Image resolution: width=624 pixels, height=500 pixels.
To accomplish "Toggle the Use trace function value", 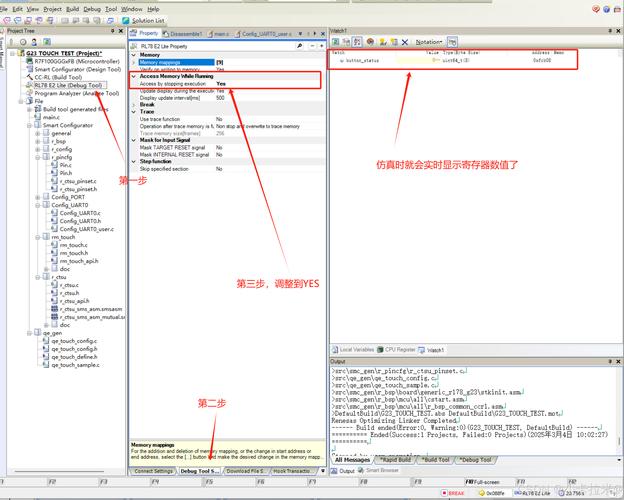I will pos(220,119).
